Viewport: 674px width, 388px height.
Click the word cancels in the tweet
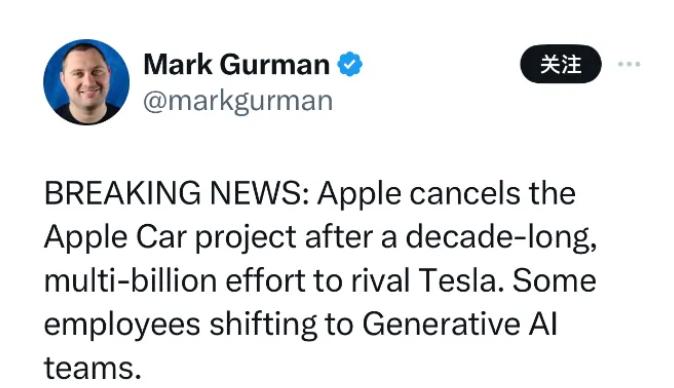click(465, 193)
